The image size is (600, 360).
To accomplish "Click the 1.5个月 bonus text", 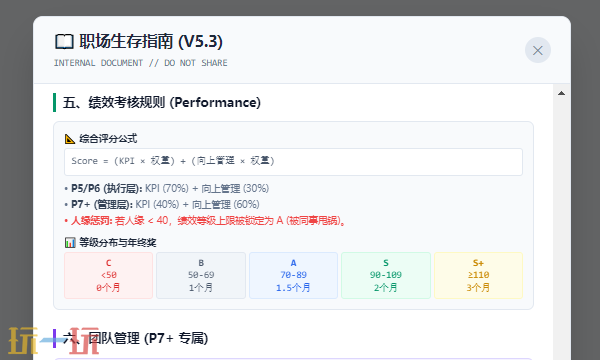I will coord(293,288).
